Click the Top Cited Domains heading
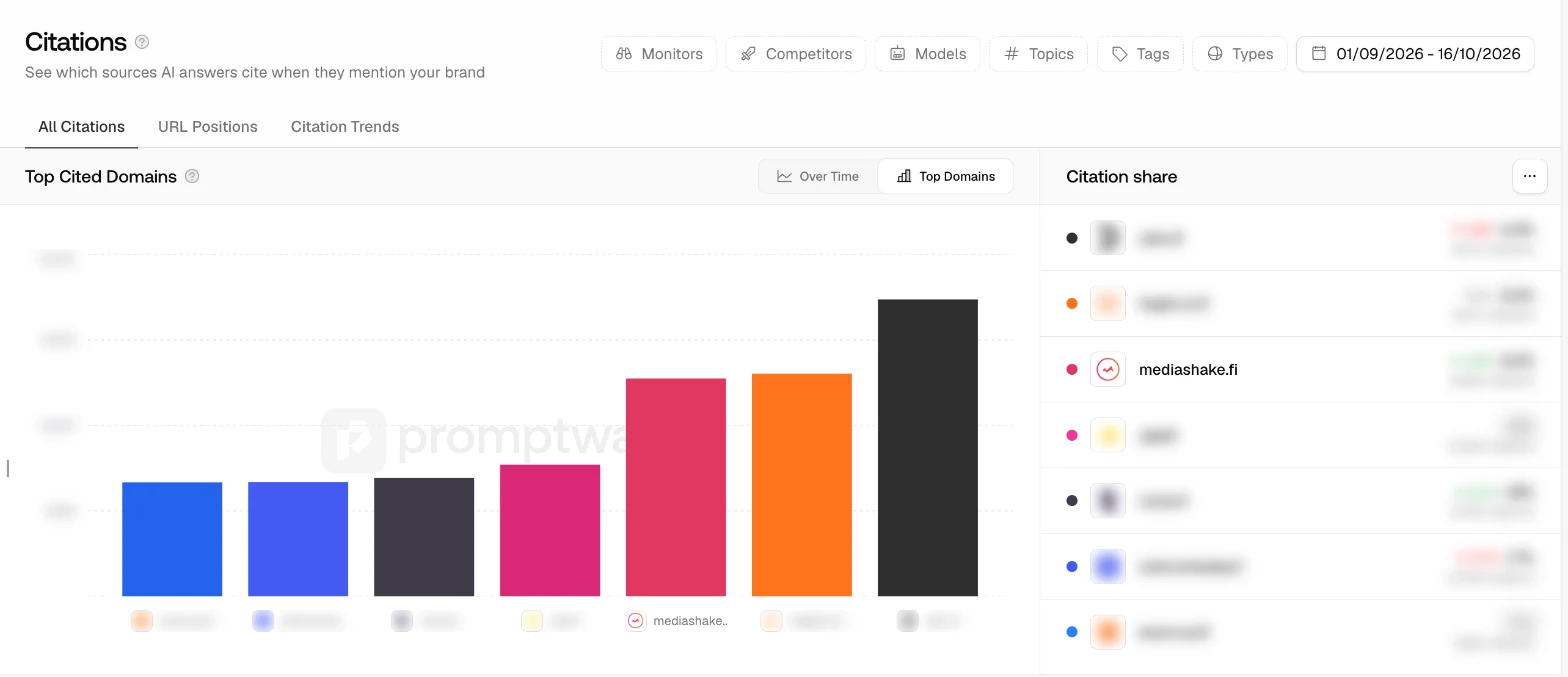Screen dimensions: 1568x677 [101, 177]
